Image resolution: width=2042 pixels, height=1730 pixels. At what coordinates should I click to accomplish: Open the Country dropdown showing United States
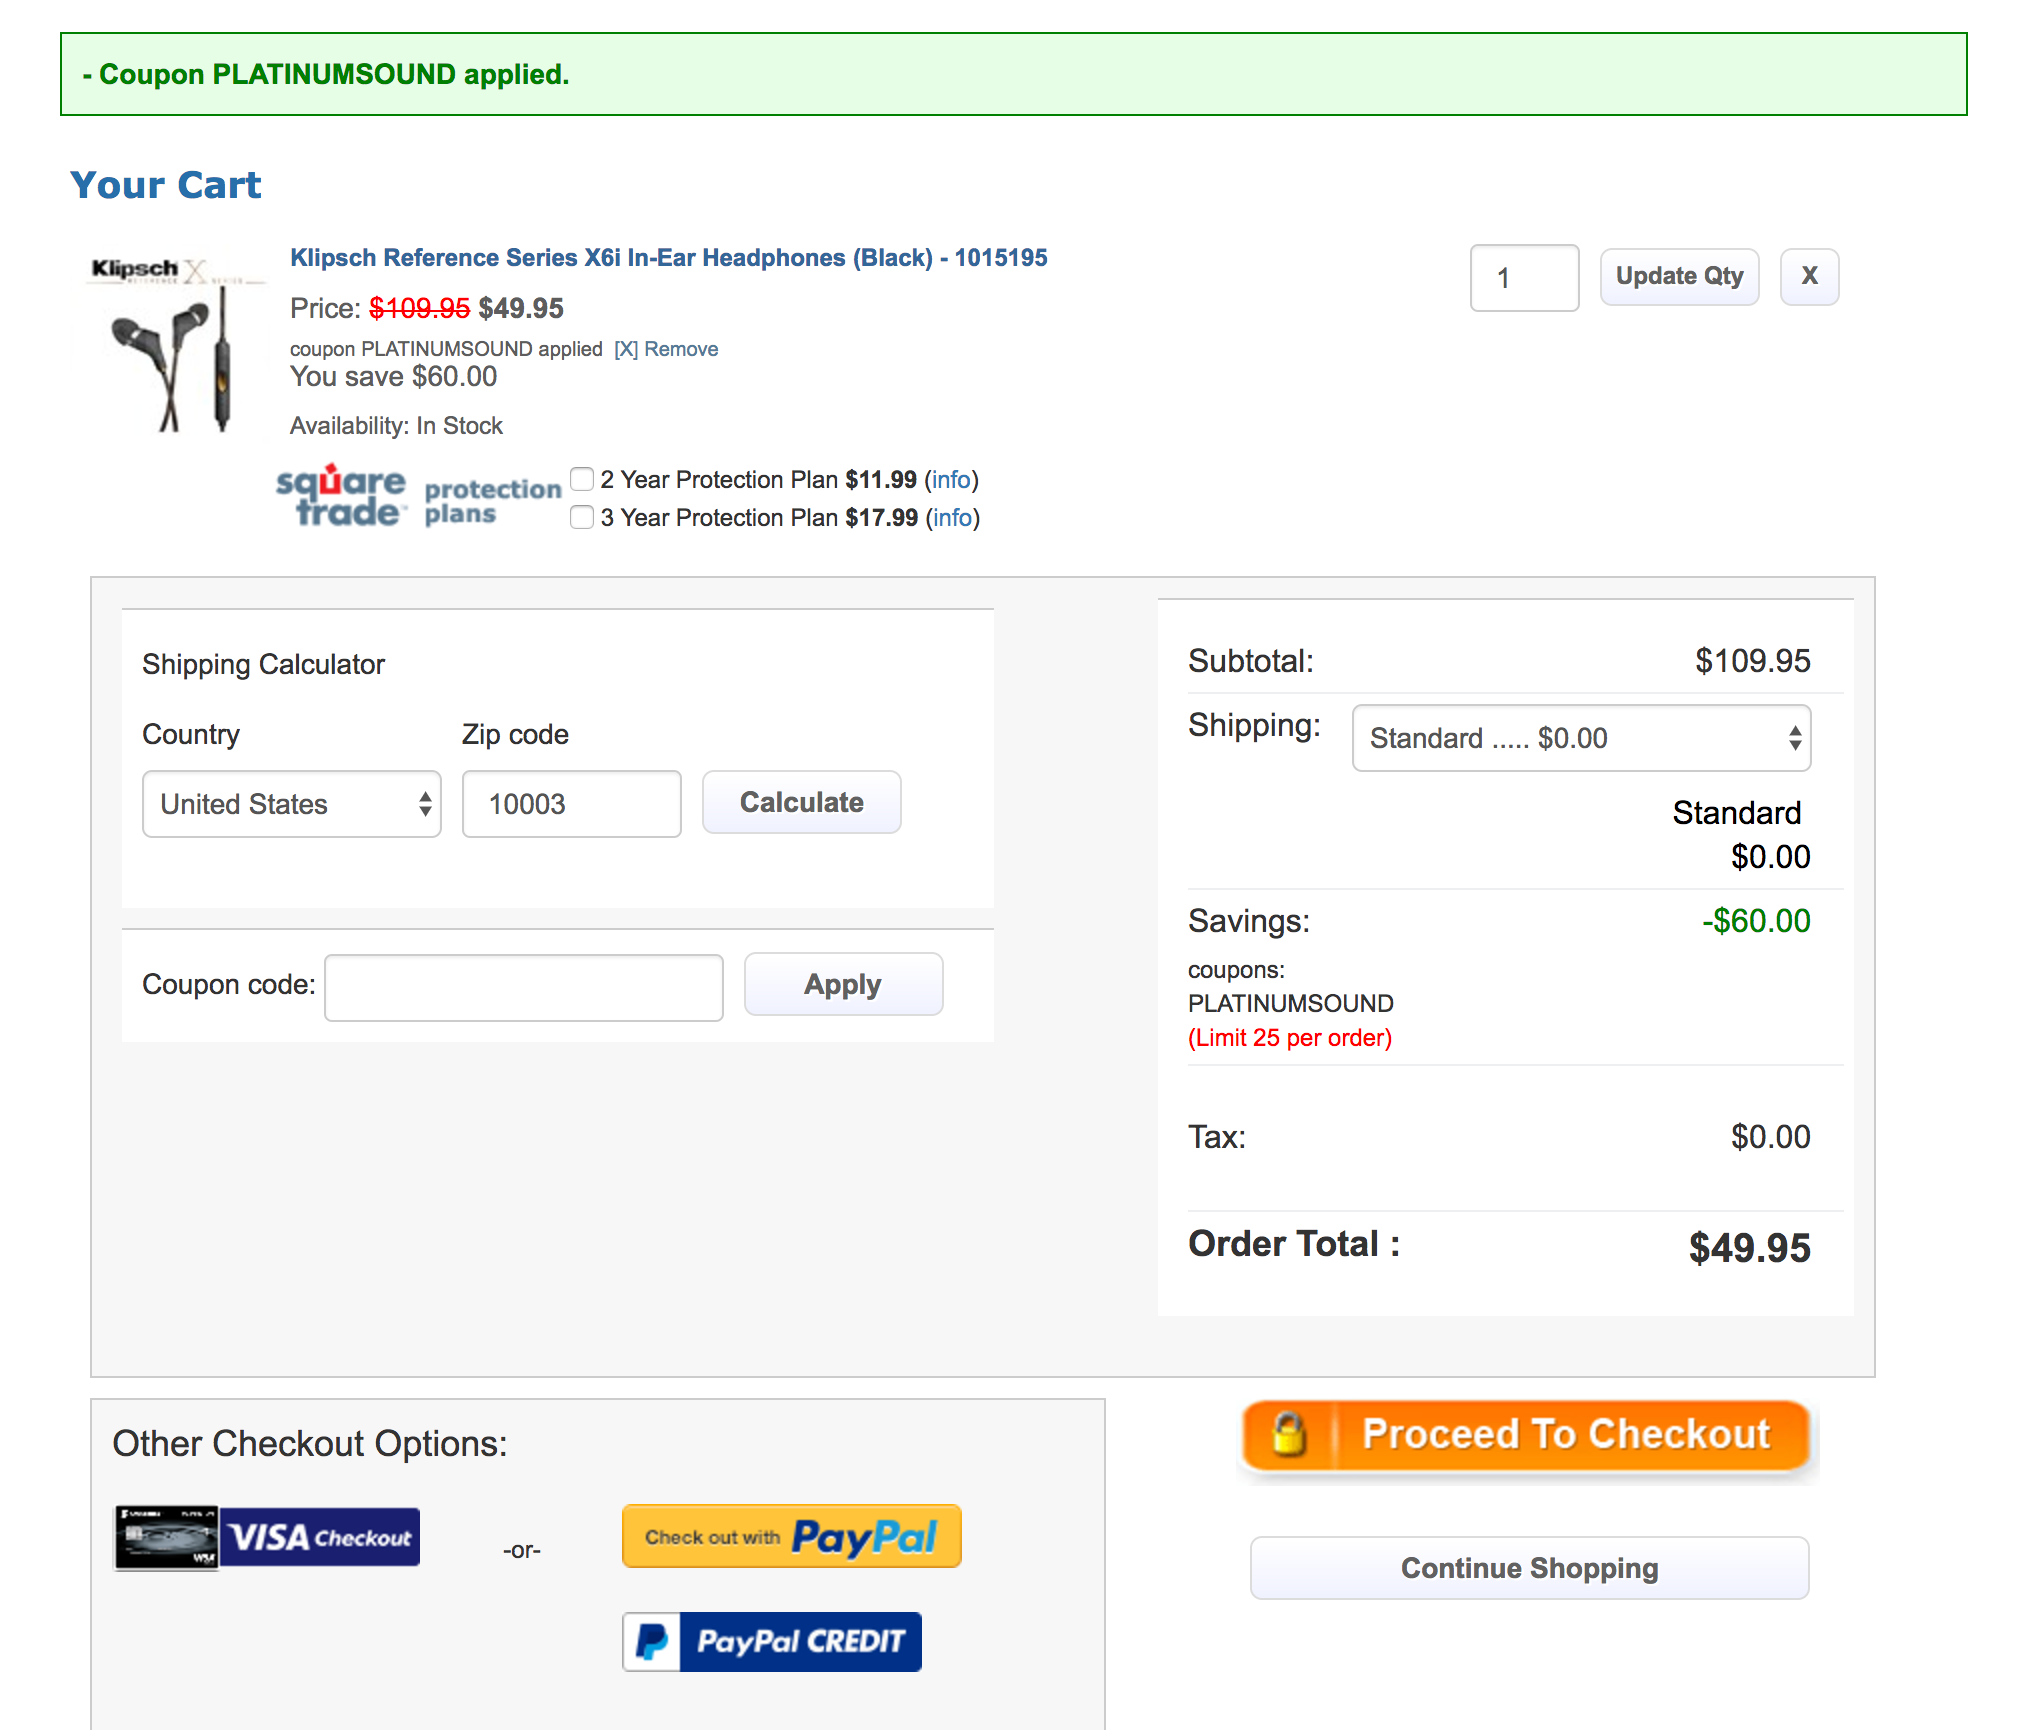pyautogui.click(x=291, y=804)
